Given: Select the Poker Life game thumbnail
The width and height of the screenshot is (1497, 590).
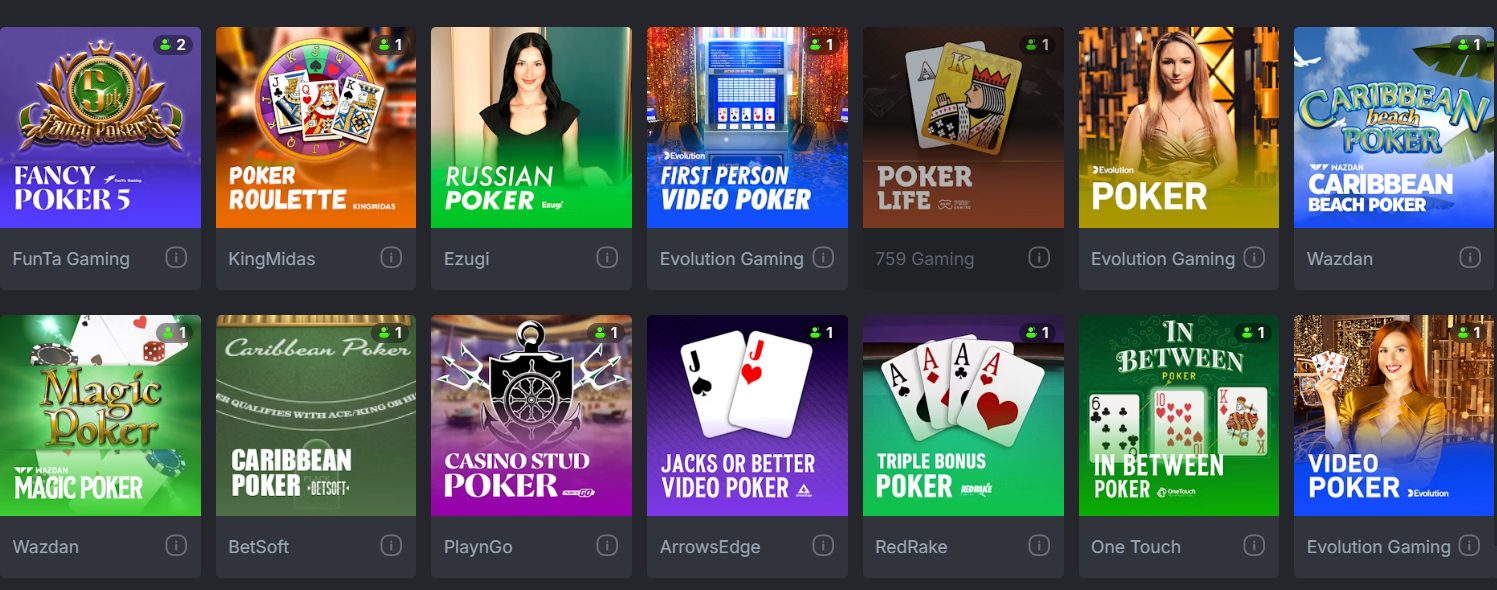Looking at the screenshot, I should coord(963,128).
